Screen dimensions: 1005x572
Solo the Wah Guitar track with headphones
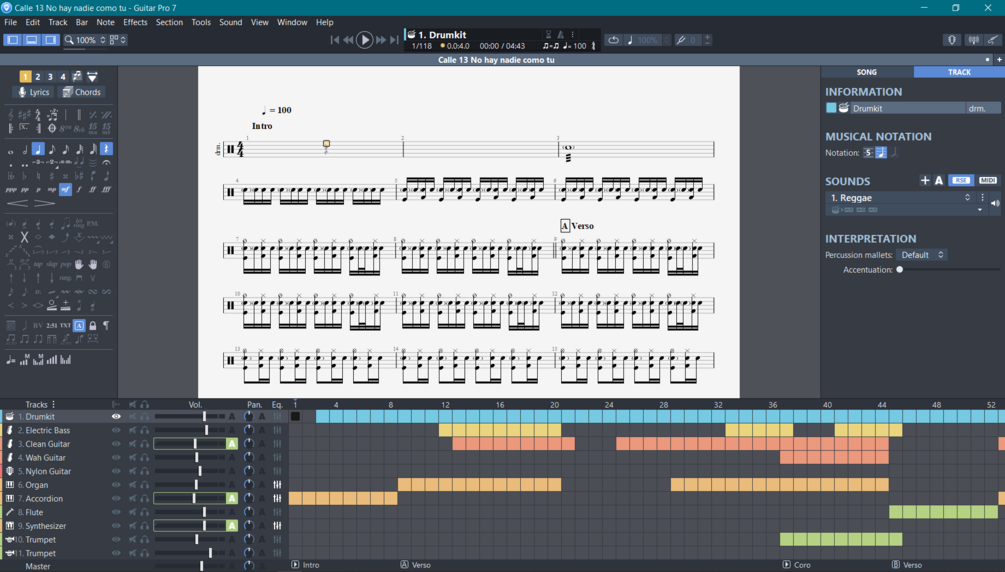point(145,457)
